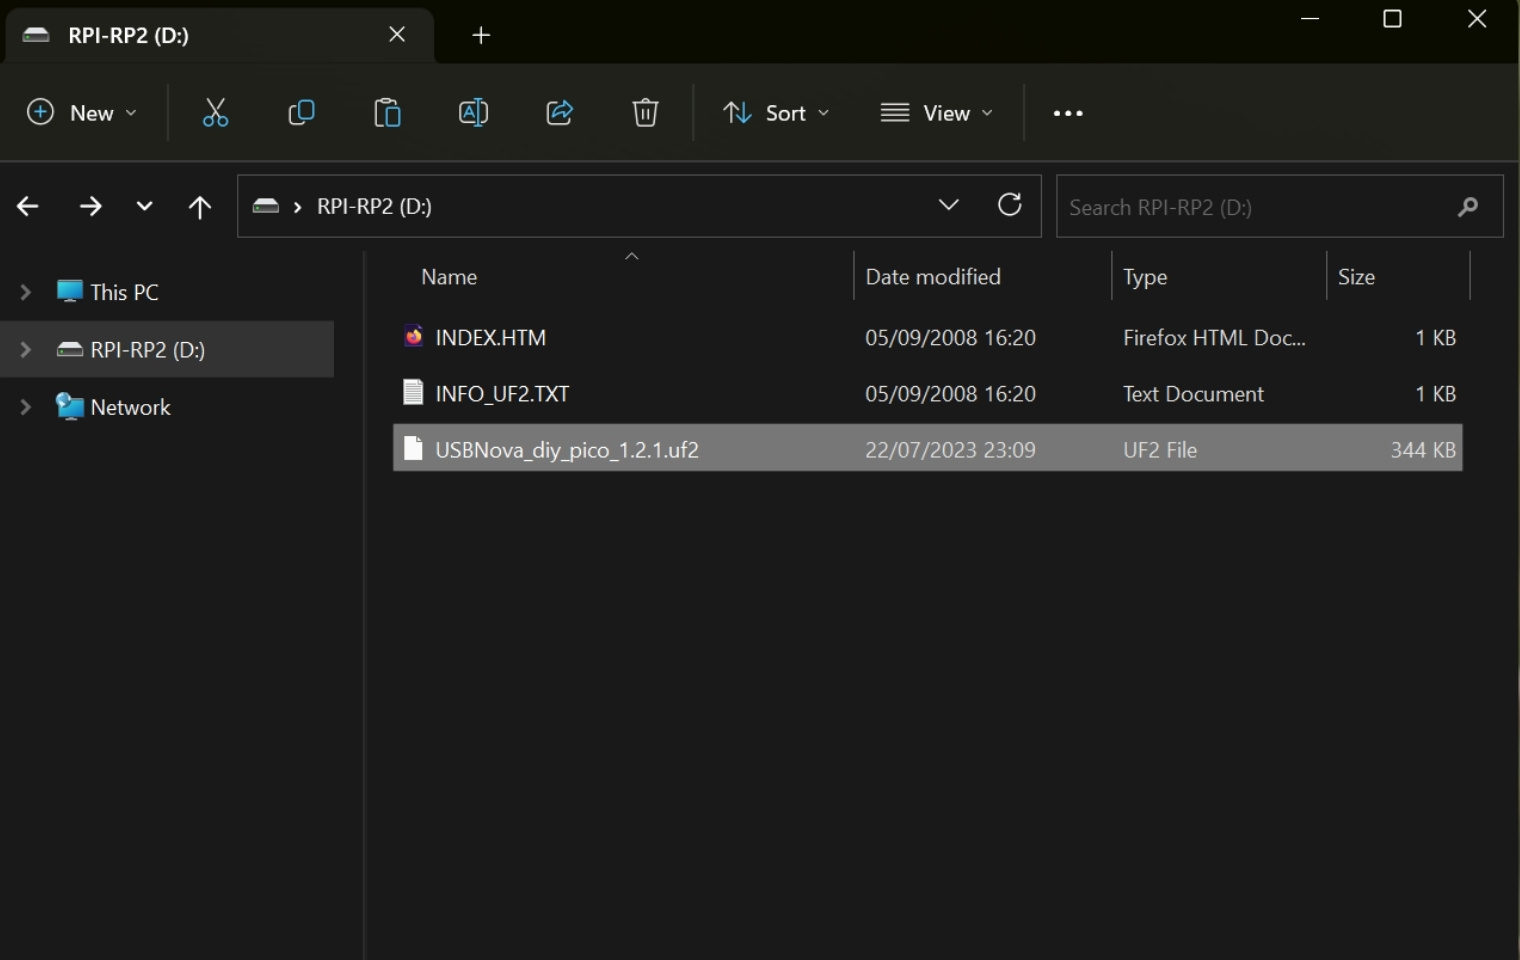Add a new File Explorer tab
Image resolution: width=1520 pixels, height=960 pixels.
pos(481,35)
